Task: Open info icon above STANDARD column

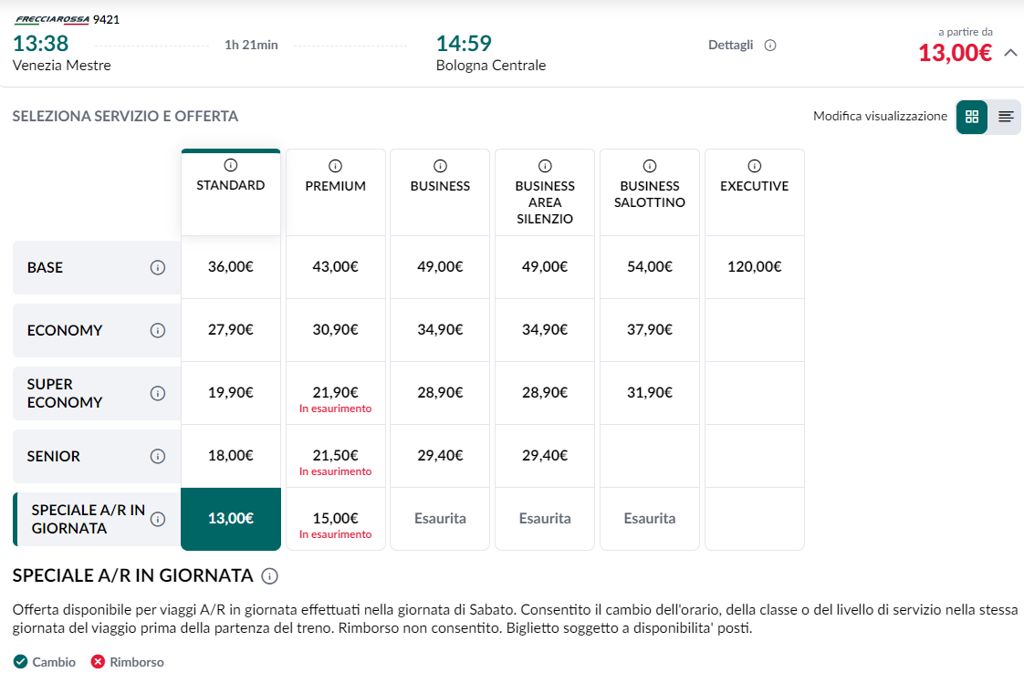Action: [x=231, y=165]
